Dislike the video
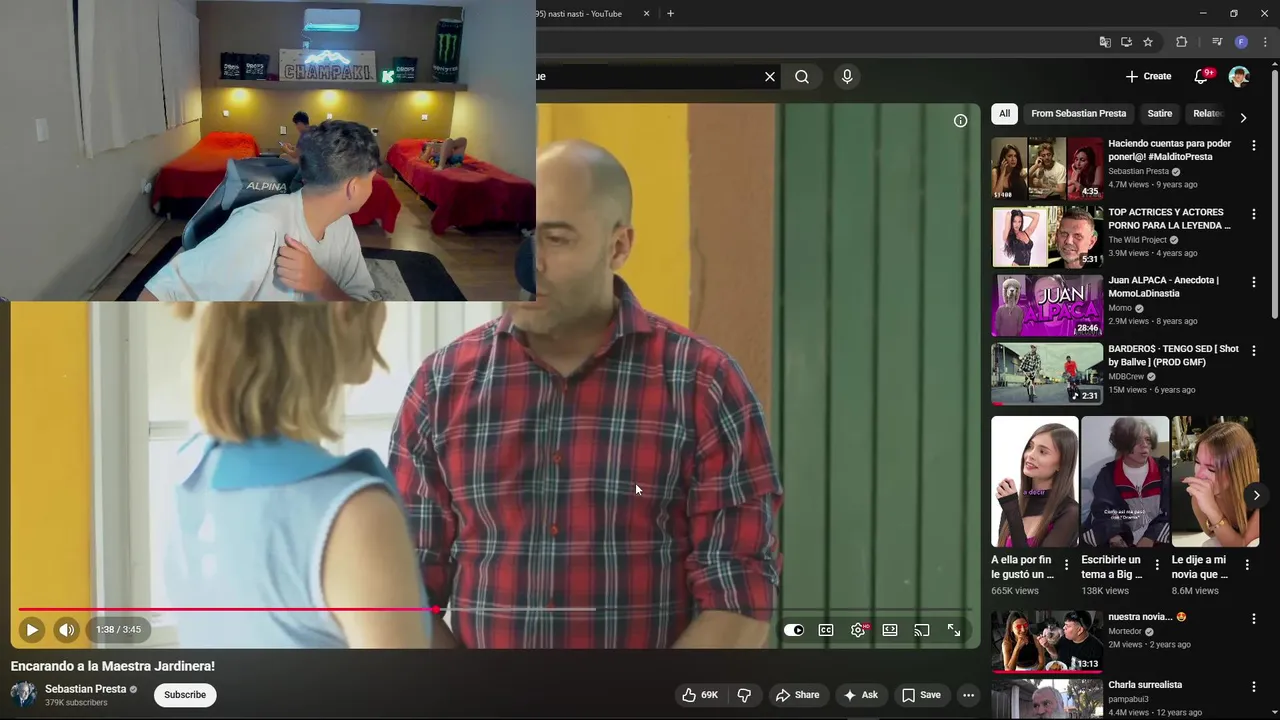 click(744, 695)
